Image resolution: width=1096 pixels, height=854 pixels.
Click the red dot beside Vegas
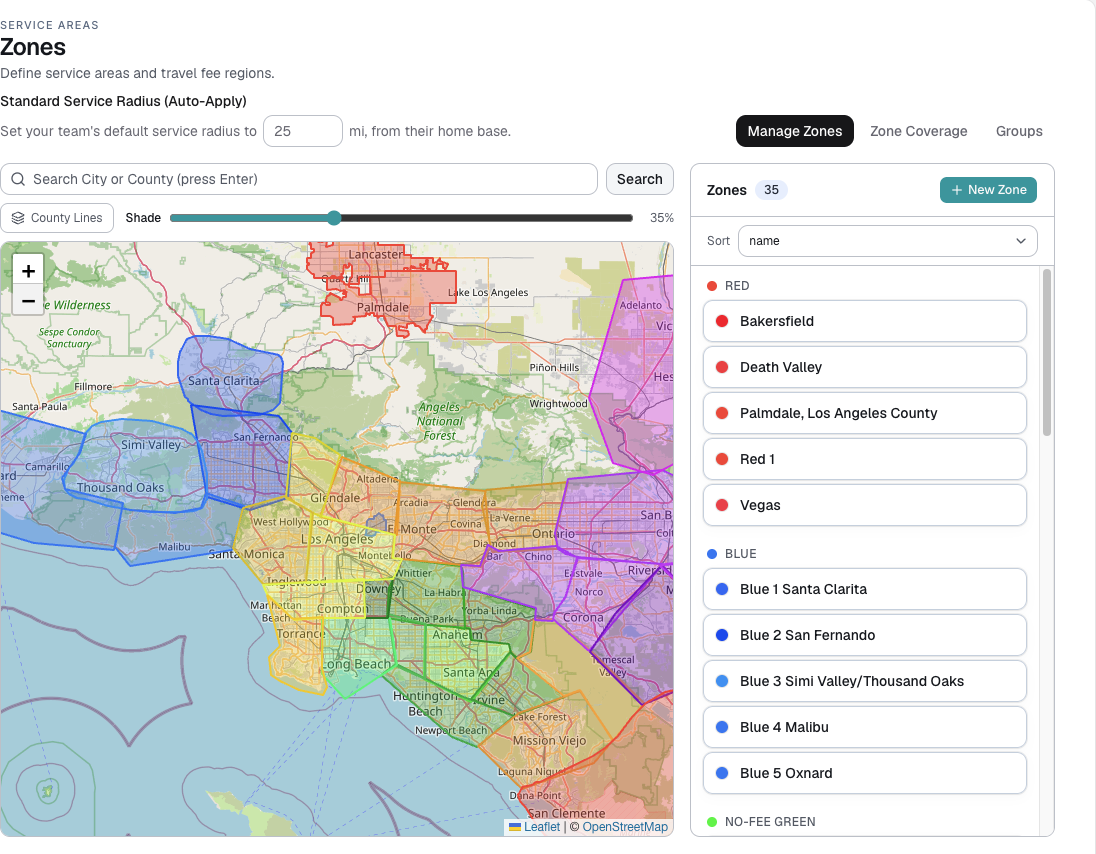pyautogui.click(x=722, y=505)
